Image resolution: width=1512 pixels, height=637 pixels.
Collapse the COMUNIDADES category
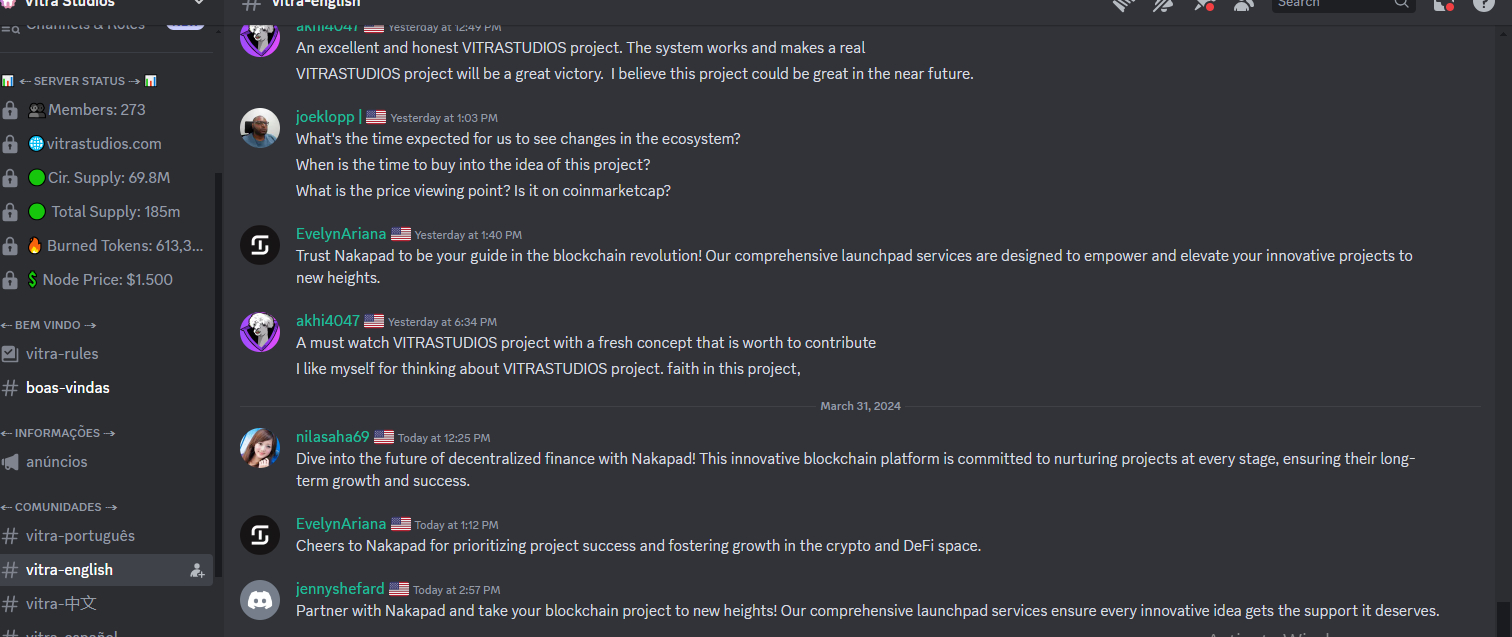pyautogui.click(x=60, y=507)
